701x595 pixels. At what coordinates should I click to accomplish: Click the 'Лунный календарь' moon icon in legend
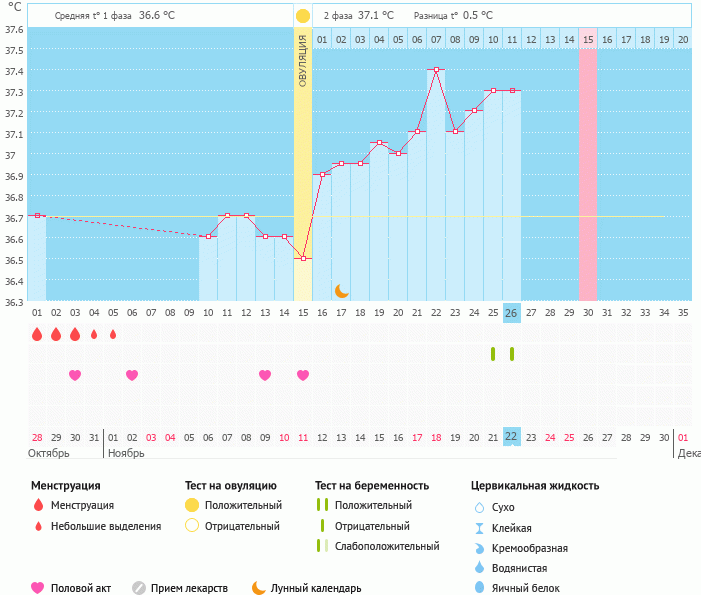coord(259,588)
